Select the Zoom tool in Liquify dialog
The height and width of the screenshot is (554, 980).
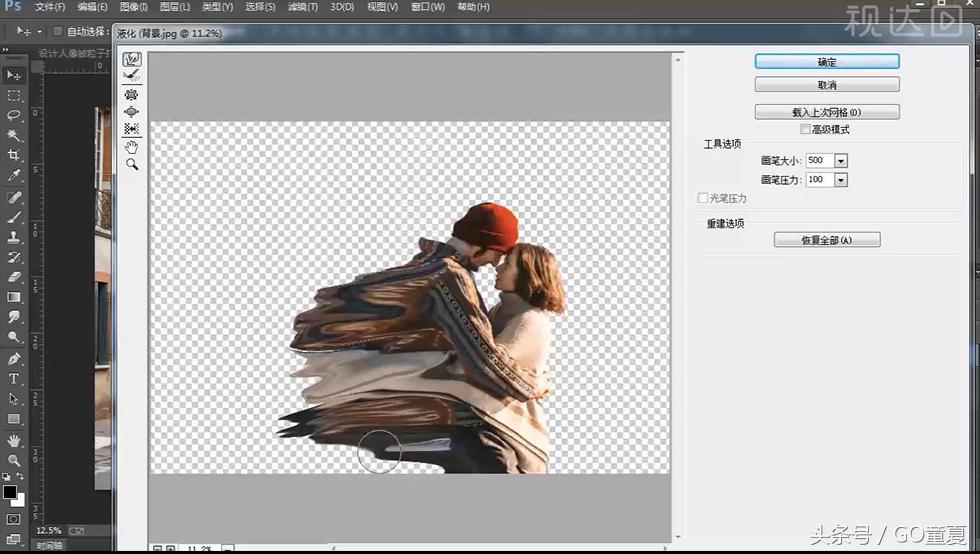pyautogui.click(x=132, y=164)
